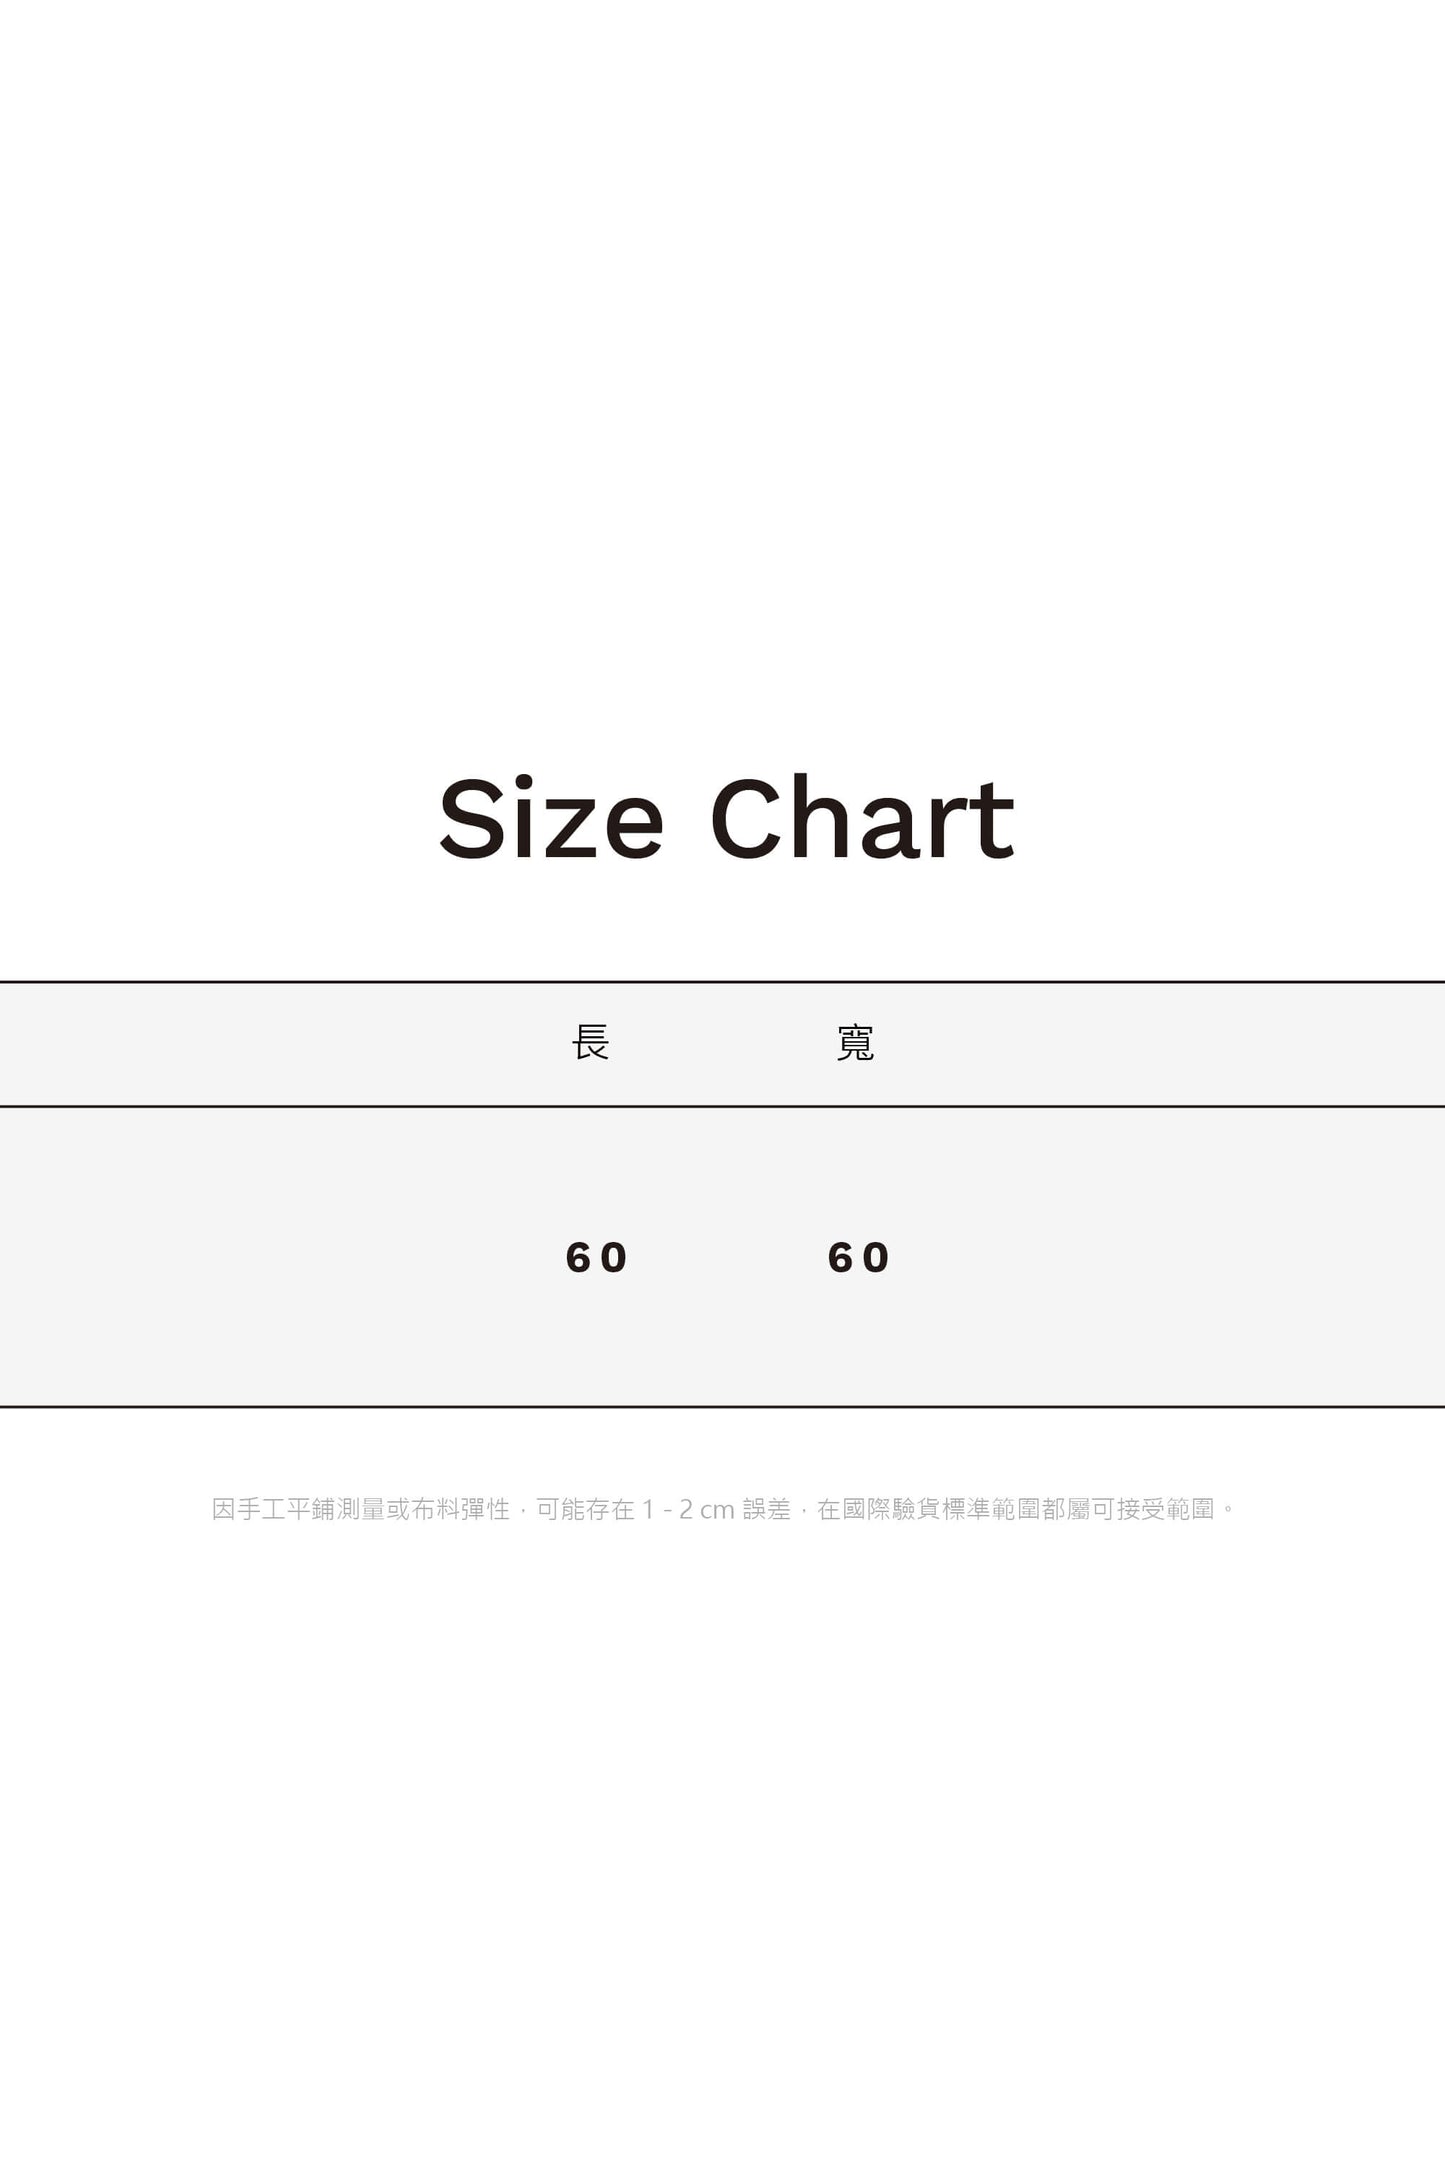The width and height of the screenshot is (1445, 2167).
Task: Click "cm" unit in the footnote
Action: 717,1510
